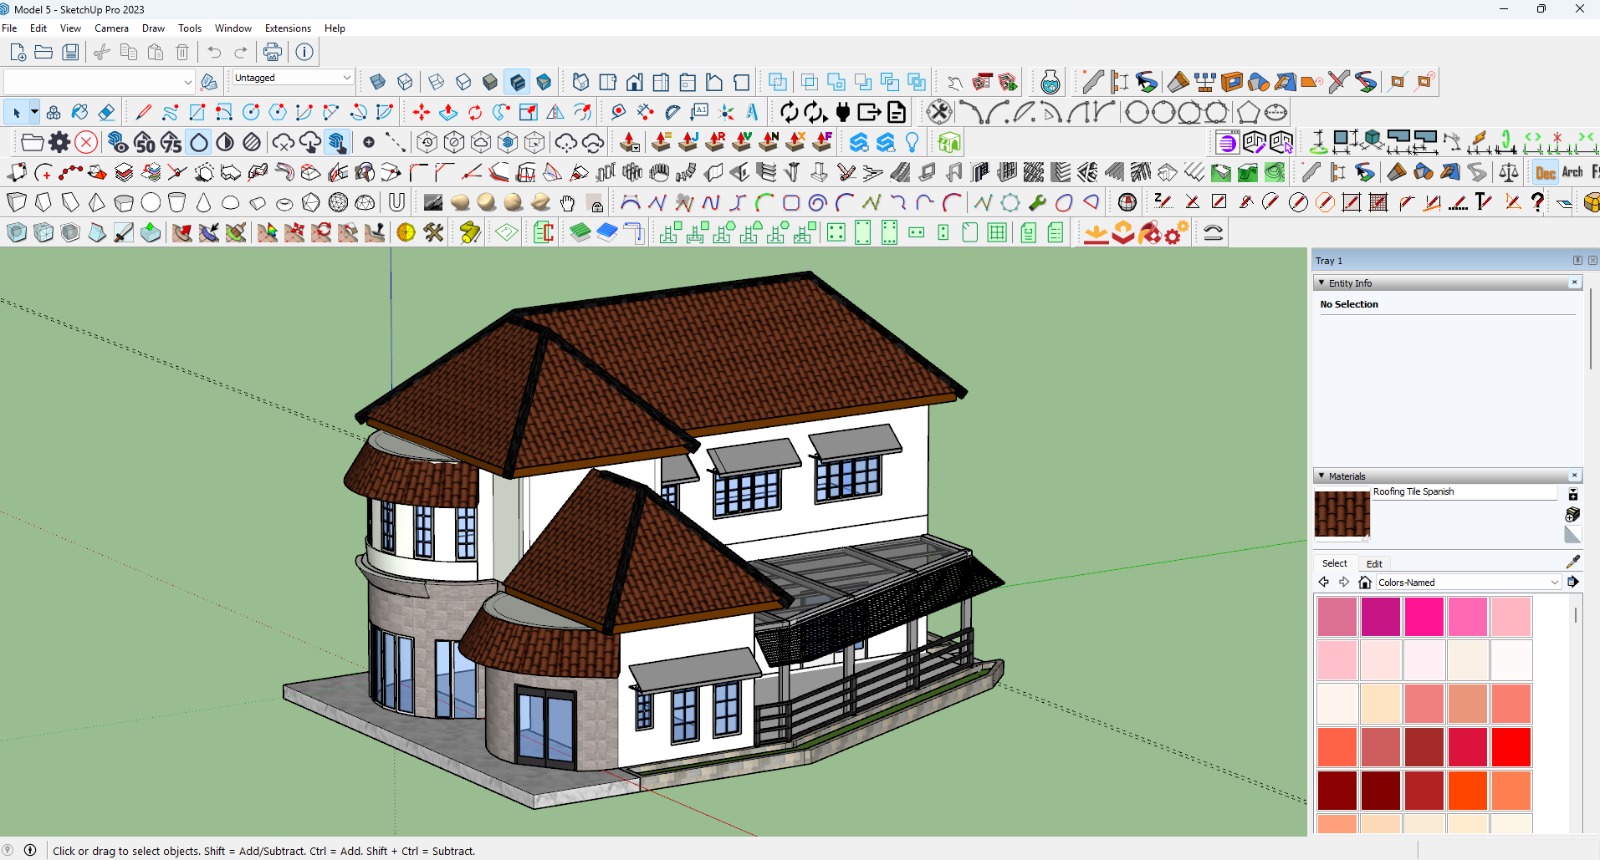Pick the Offset tool

click(583, 112)
